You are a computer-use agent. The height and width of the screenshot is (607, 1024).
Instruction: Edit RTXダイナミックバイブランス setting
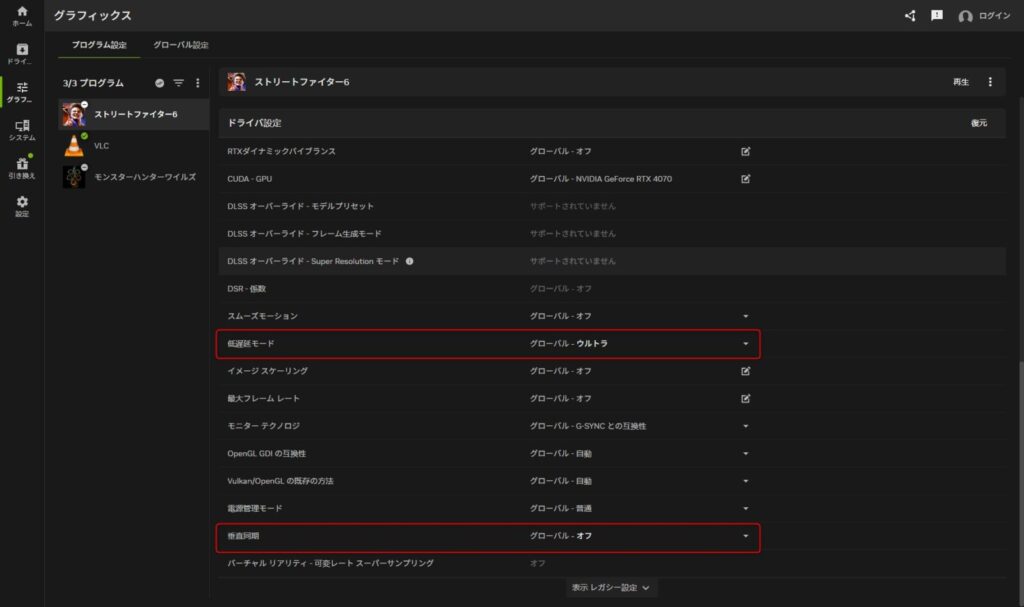(745, 151)
